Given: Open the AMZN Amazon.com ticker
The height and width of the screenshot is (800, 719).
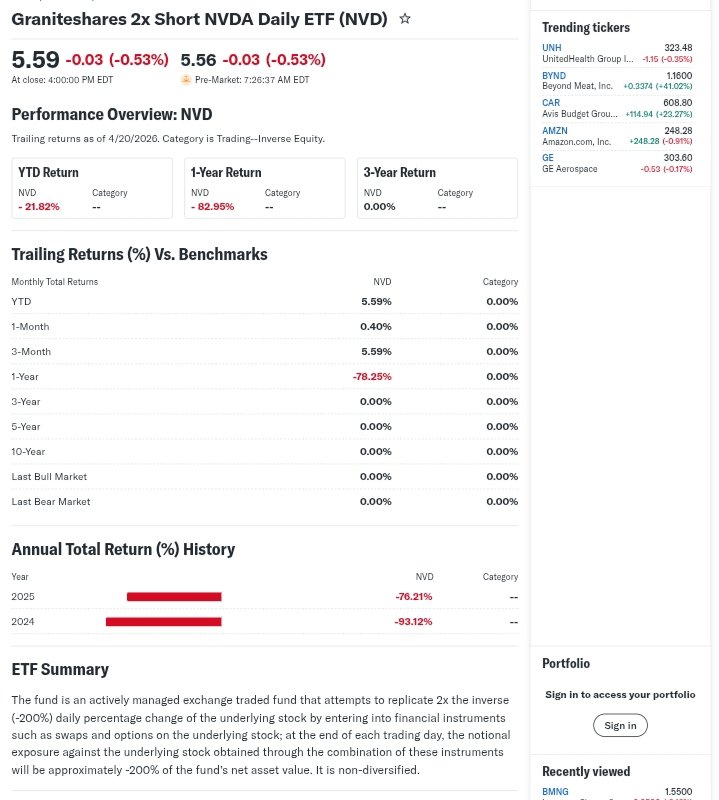Looking at the screenshot, I should [554, 130].
